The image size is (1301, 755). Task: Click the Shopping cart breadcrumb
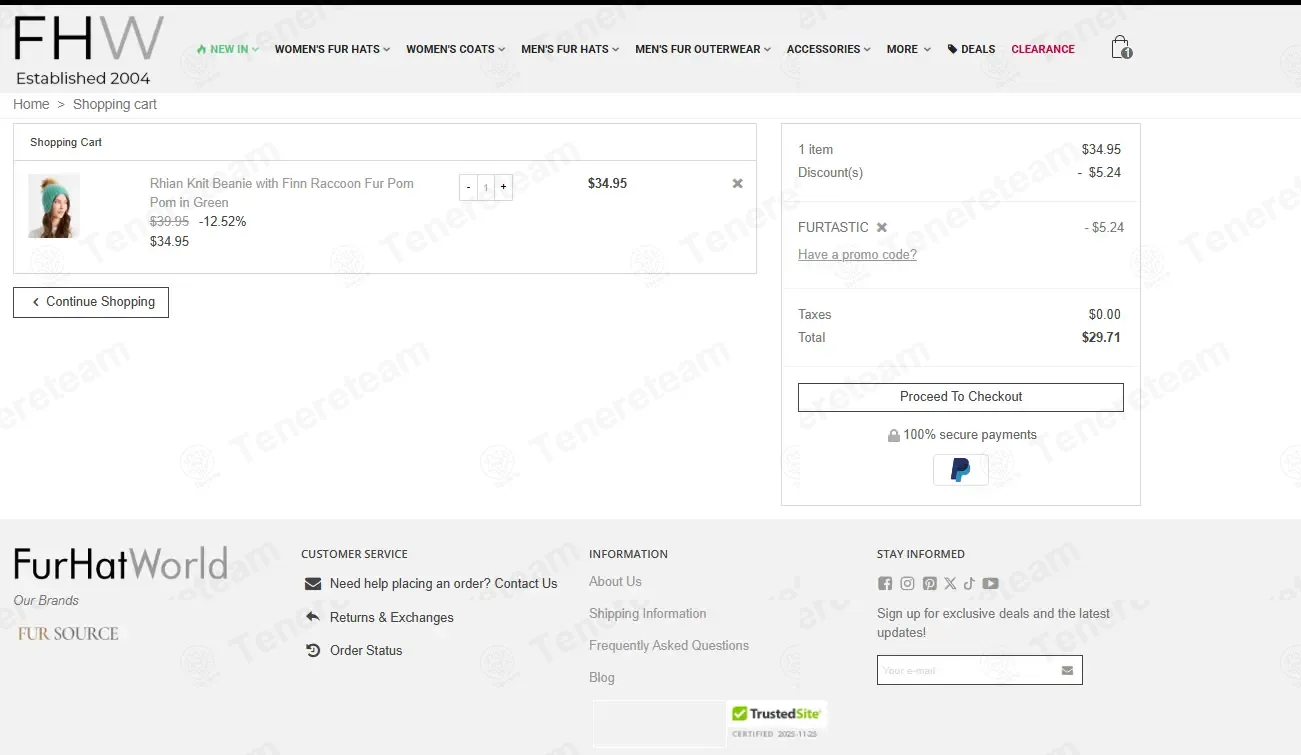point(115,104)
